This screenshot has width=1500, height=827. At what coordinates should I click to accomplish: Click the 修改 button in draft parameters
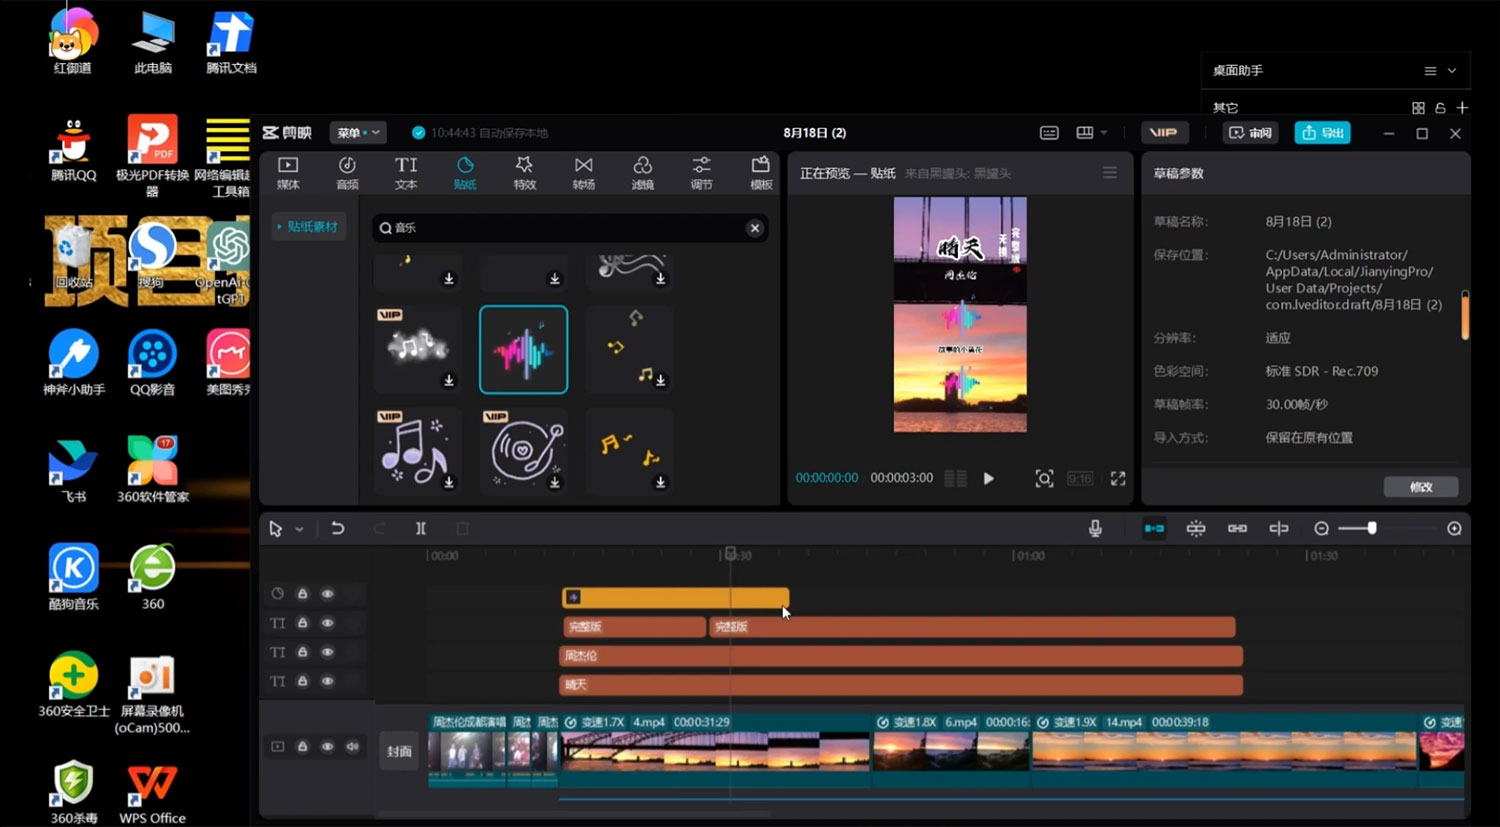point(1420,487)
